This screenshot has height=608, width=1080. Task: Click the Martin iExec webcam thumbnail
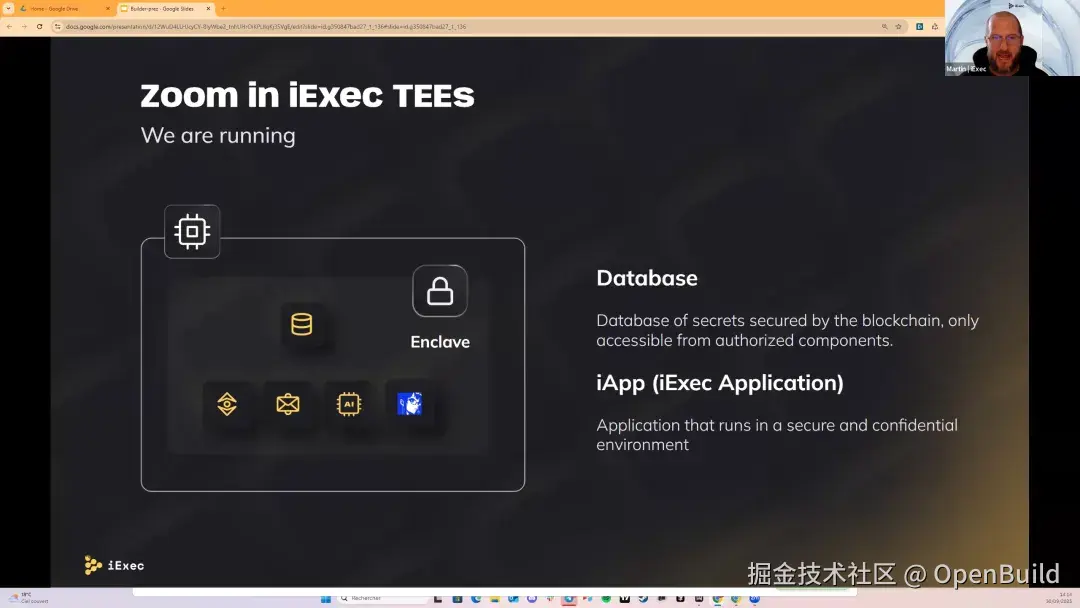pyautogui.click(x=1012, y=37)
